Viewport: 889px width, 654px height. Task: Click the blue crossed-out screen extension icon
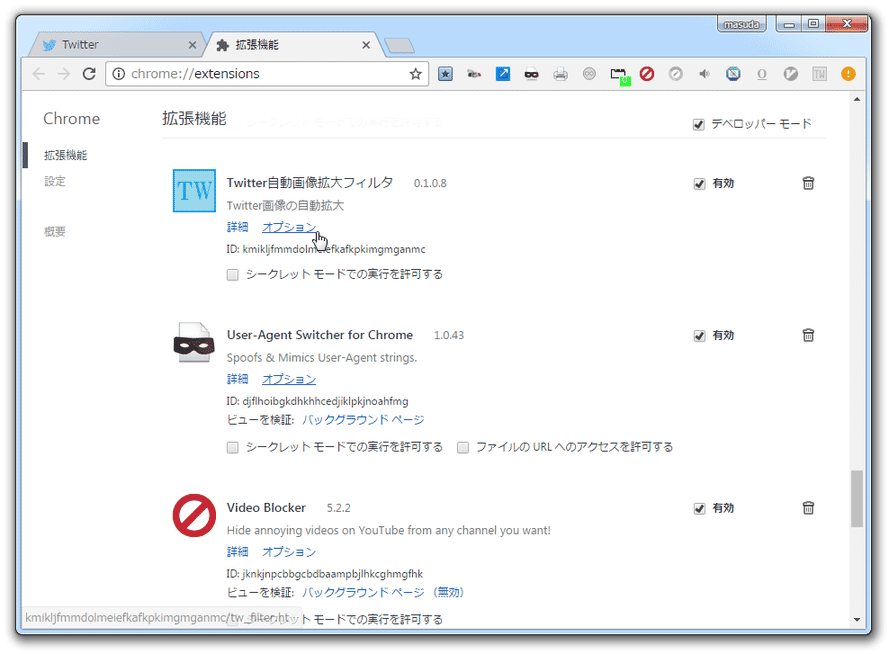pyautogui.click(x=733, y=74)
